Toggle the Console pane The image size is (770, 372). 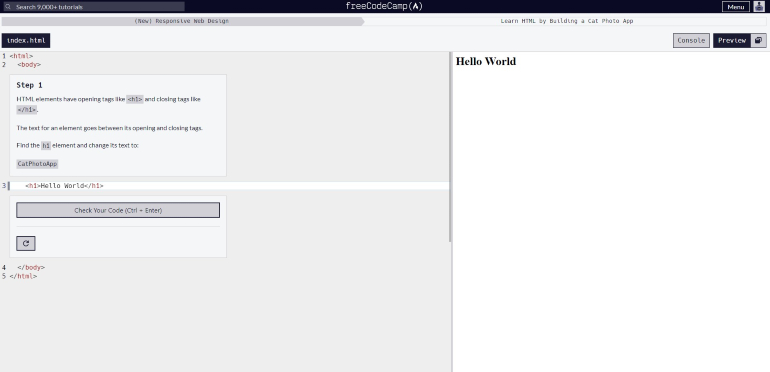[691, 41]
